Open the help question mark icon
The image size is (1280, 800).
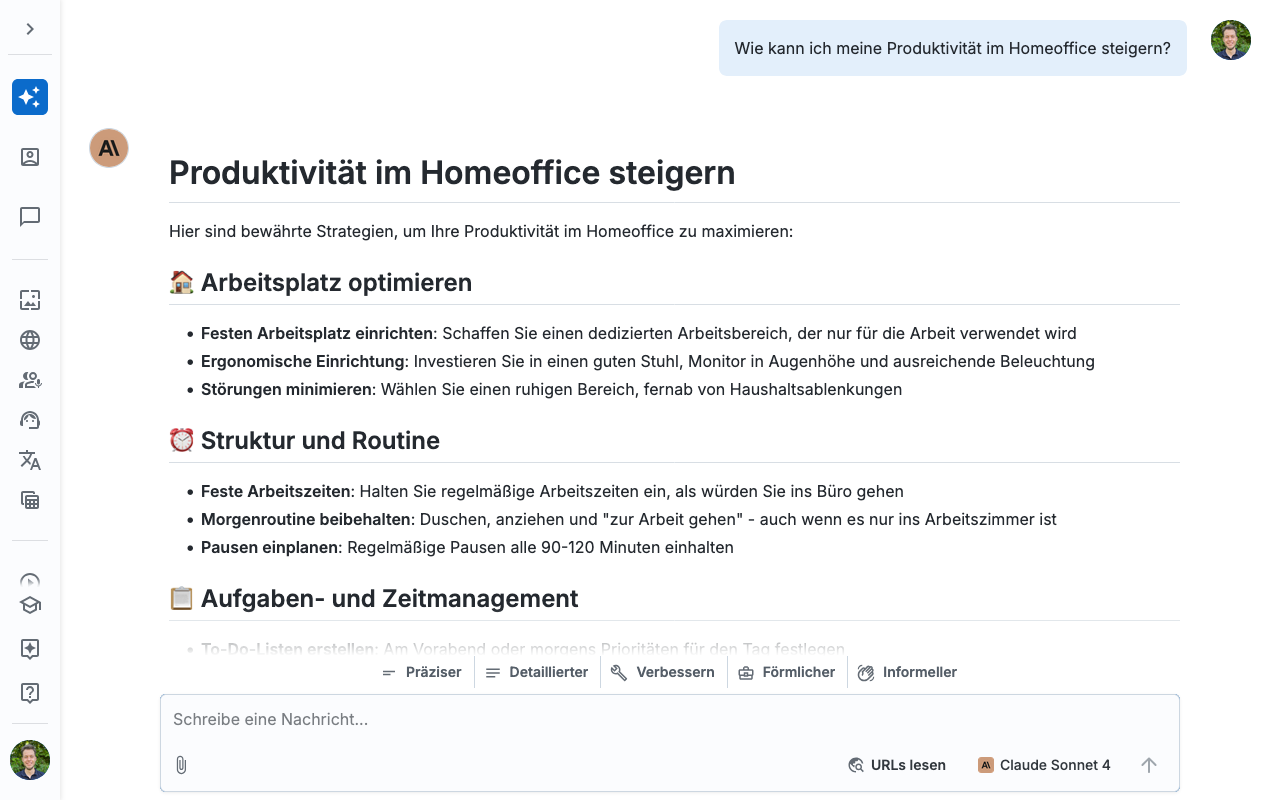(x=30, y=692)
